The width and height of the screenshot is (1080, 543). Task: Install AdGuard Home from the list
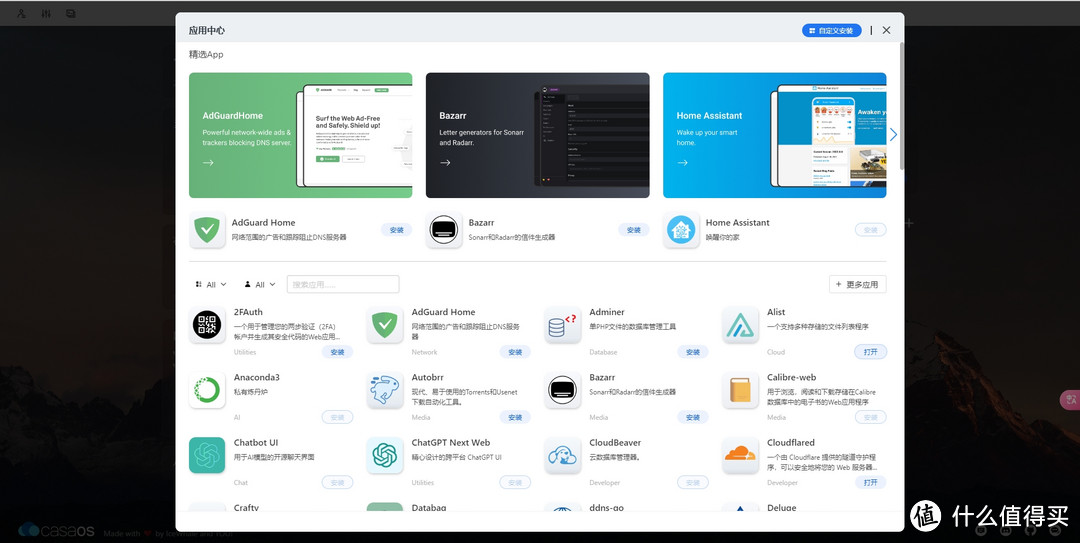(515, 352)
